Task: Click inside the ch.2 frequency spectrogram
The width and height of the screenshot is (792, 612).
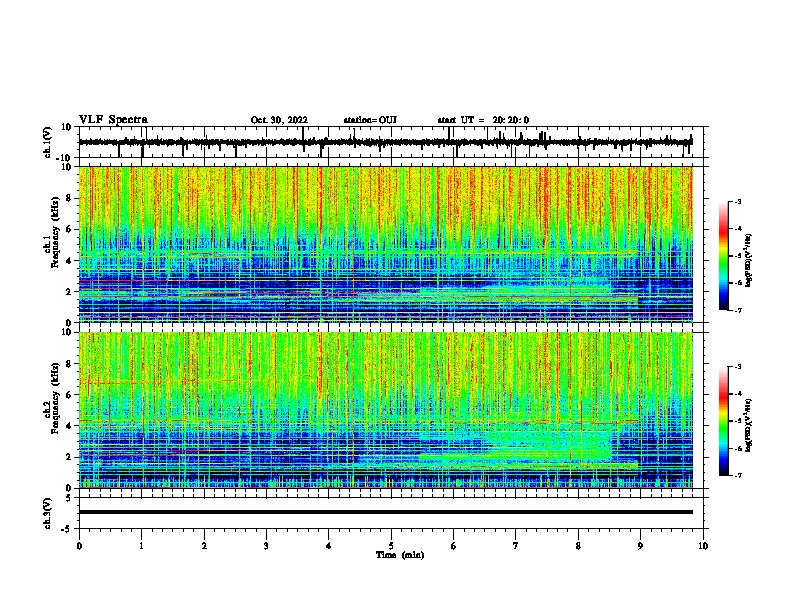Action: coord(386,410)
